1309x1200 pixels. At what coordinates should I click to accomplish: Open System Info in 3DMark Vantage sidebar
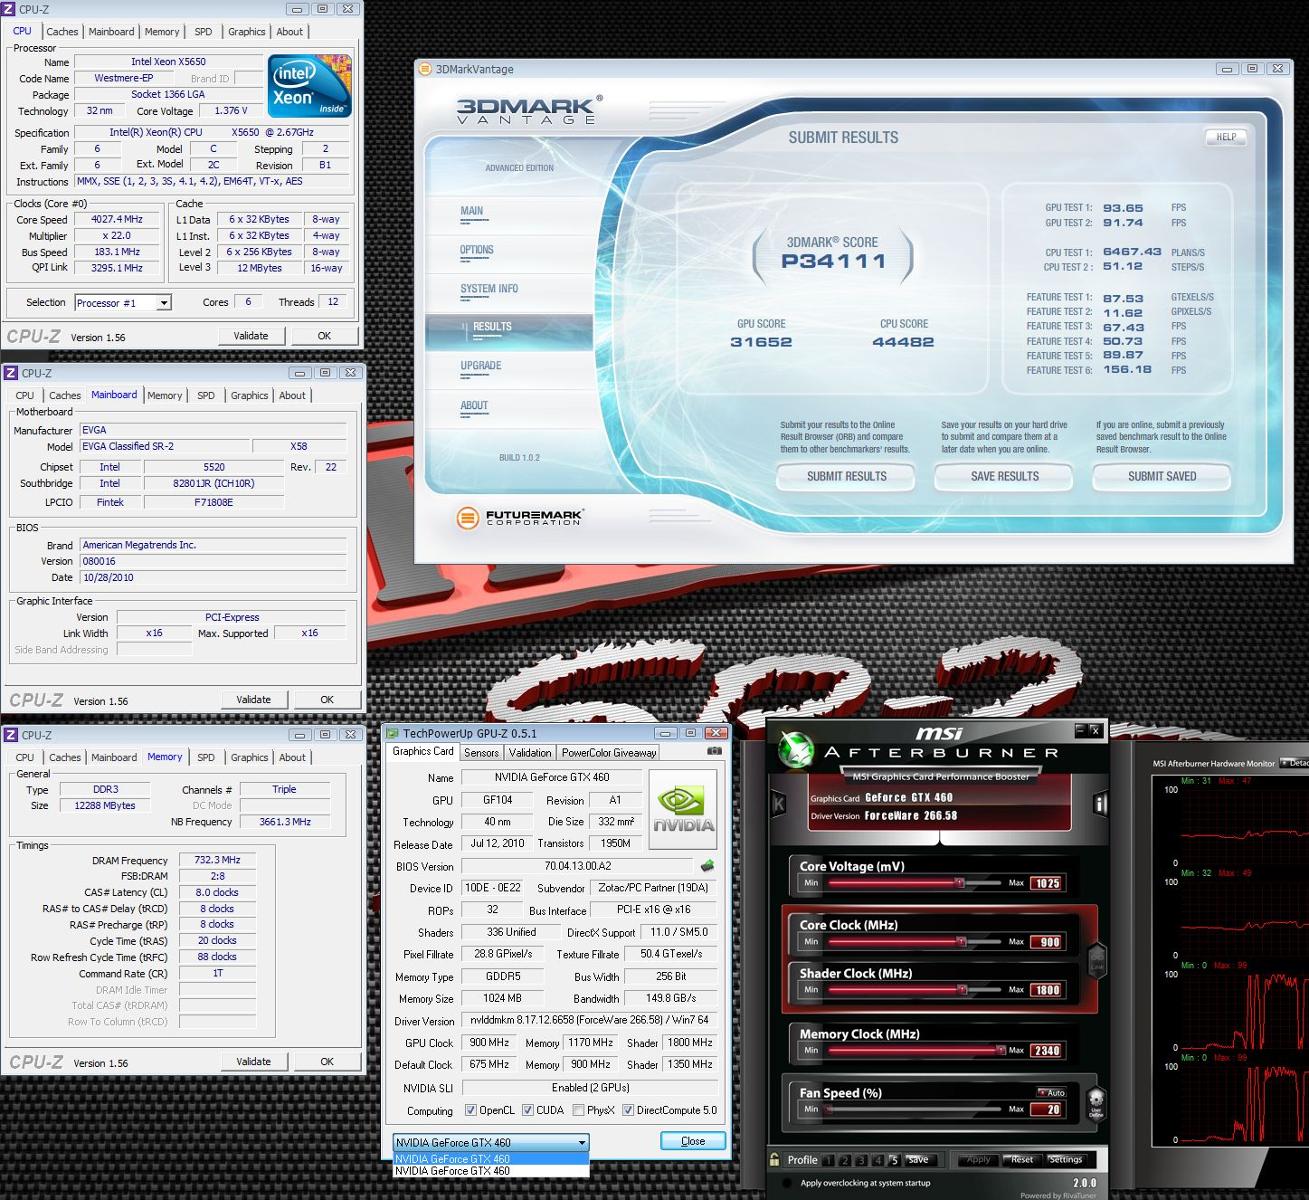[489, 289]
